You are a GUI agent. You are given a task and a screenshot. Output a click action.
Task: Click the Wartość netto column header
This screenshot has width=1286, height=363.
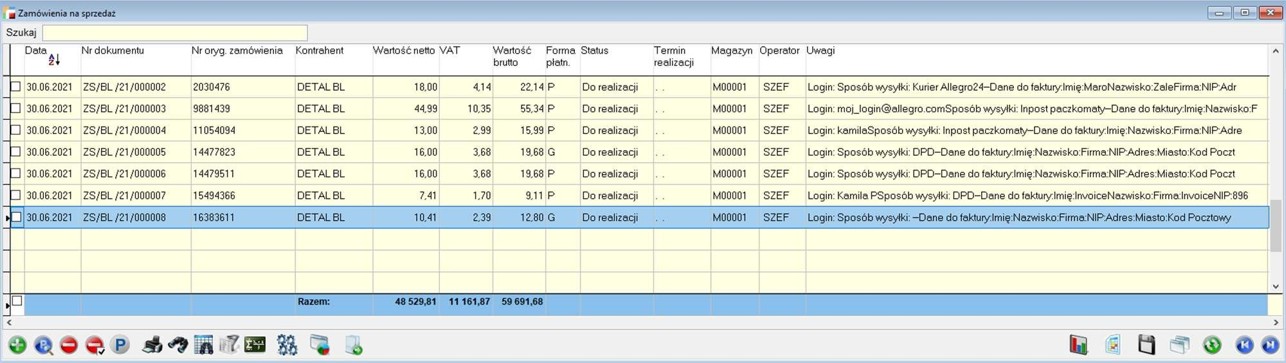click(405, 59)
